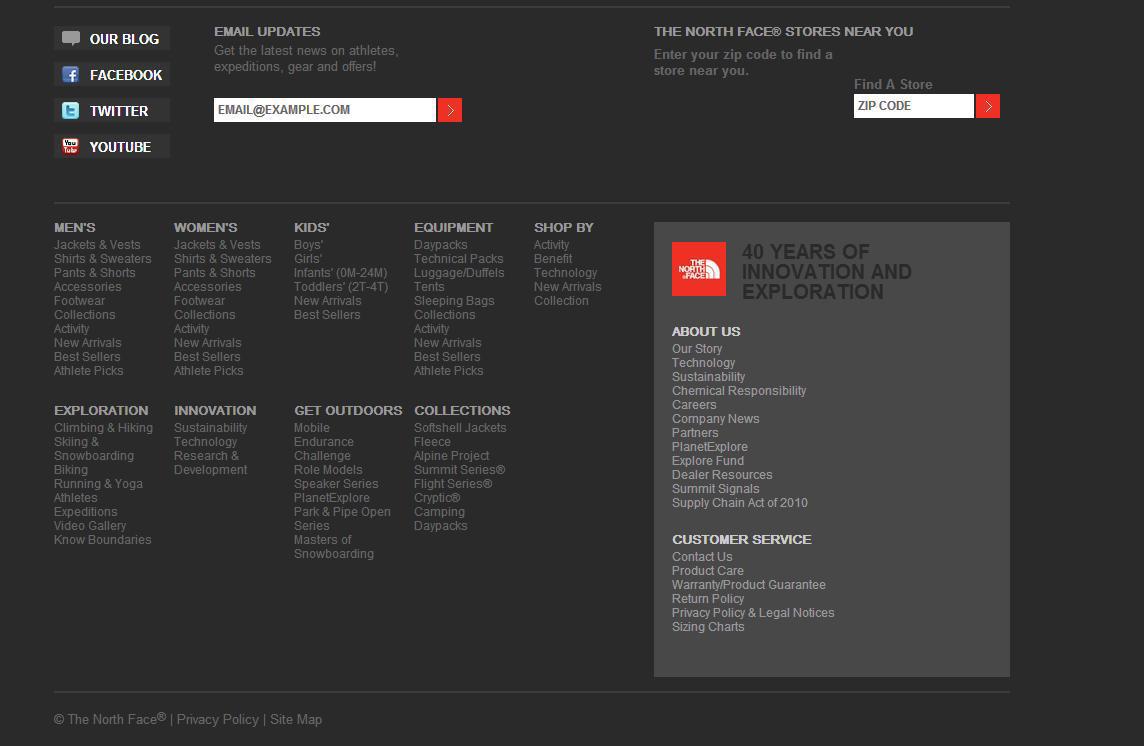
Task: Open Kids' Boys' link
Action: (x=309, y=245)
